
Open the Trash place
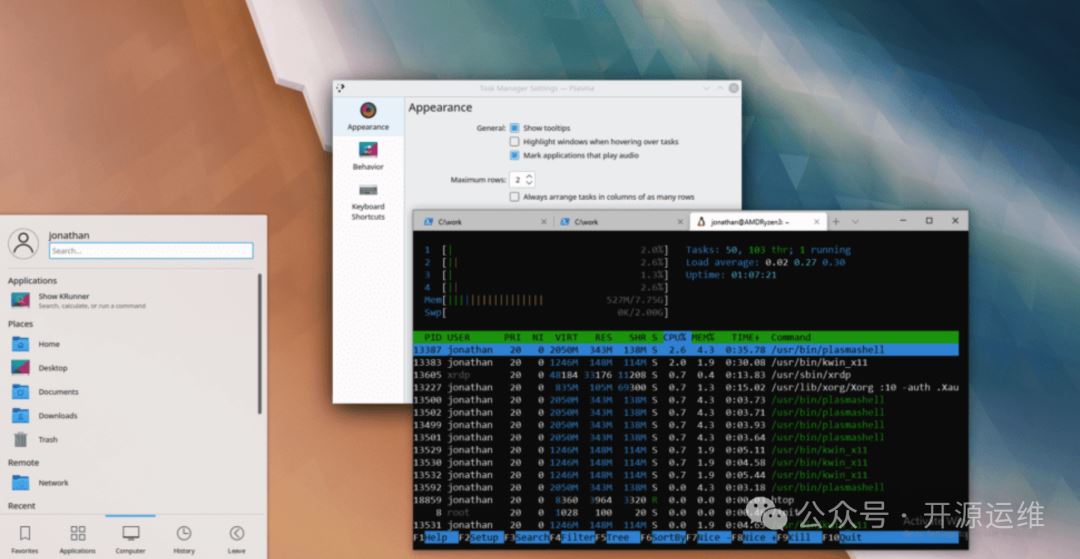[21, 439]
